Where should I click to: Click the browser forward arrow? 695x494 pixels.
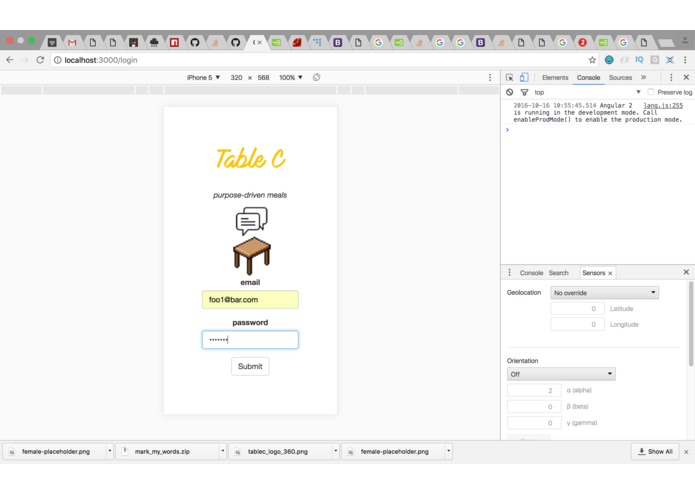25,60
